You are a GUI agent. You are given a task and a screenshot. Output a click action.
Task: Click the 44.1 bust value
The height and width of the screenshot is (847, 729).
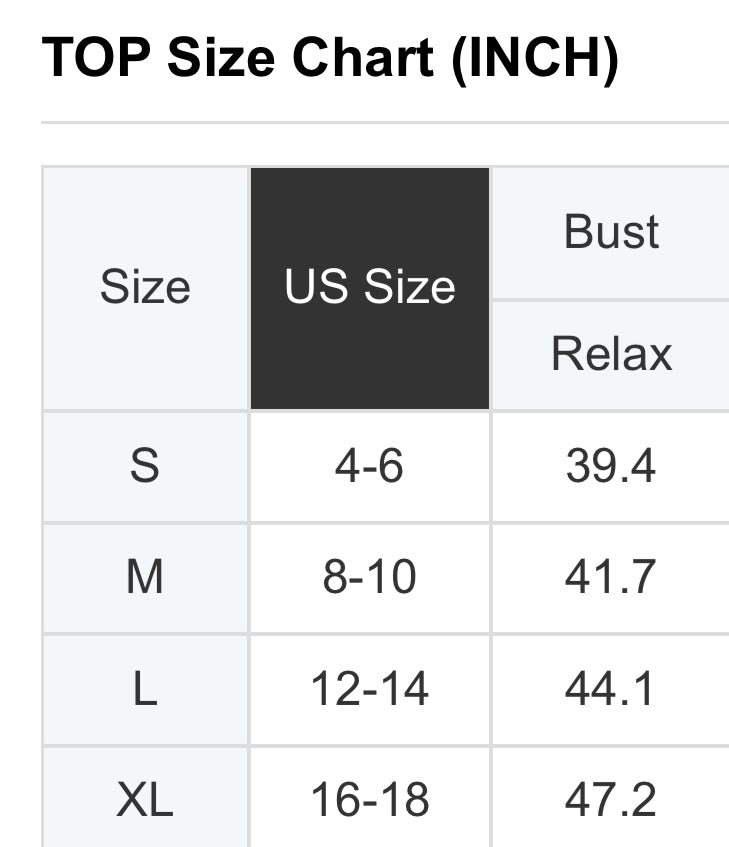611,689
